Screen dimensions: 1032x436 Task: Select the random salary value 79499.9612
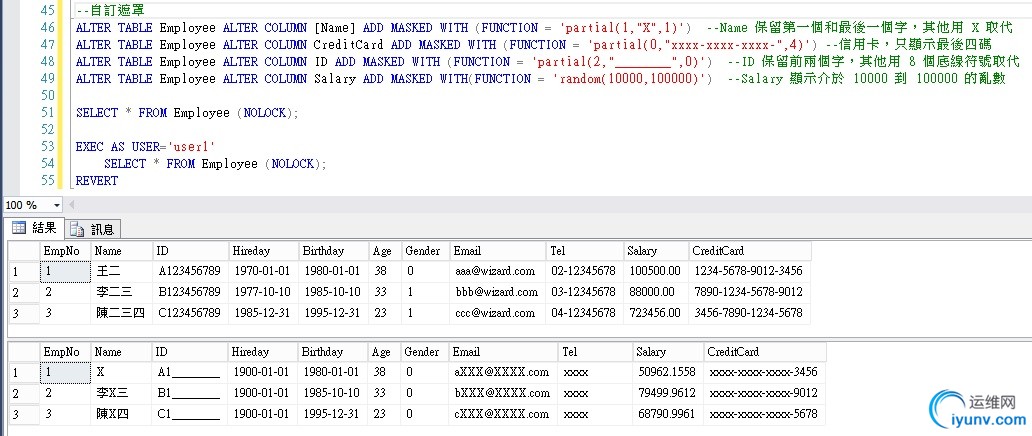tap(667, 393)
